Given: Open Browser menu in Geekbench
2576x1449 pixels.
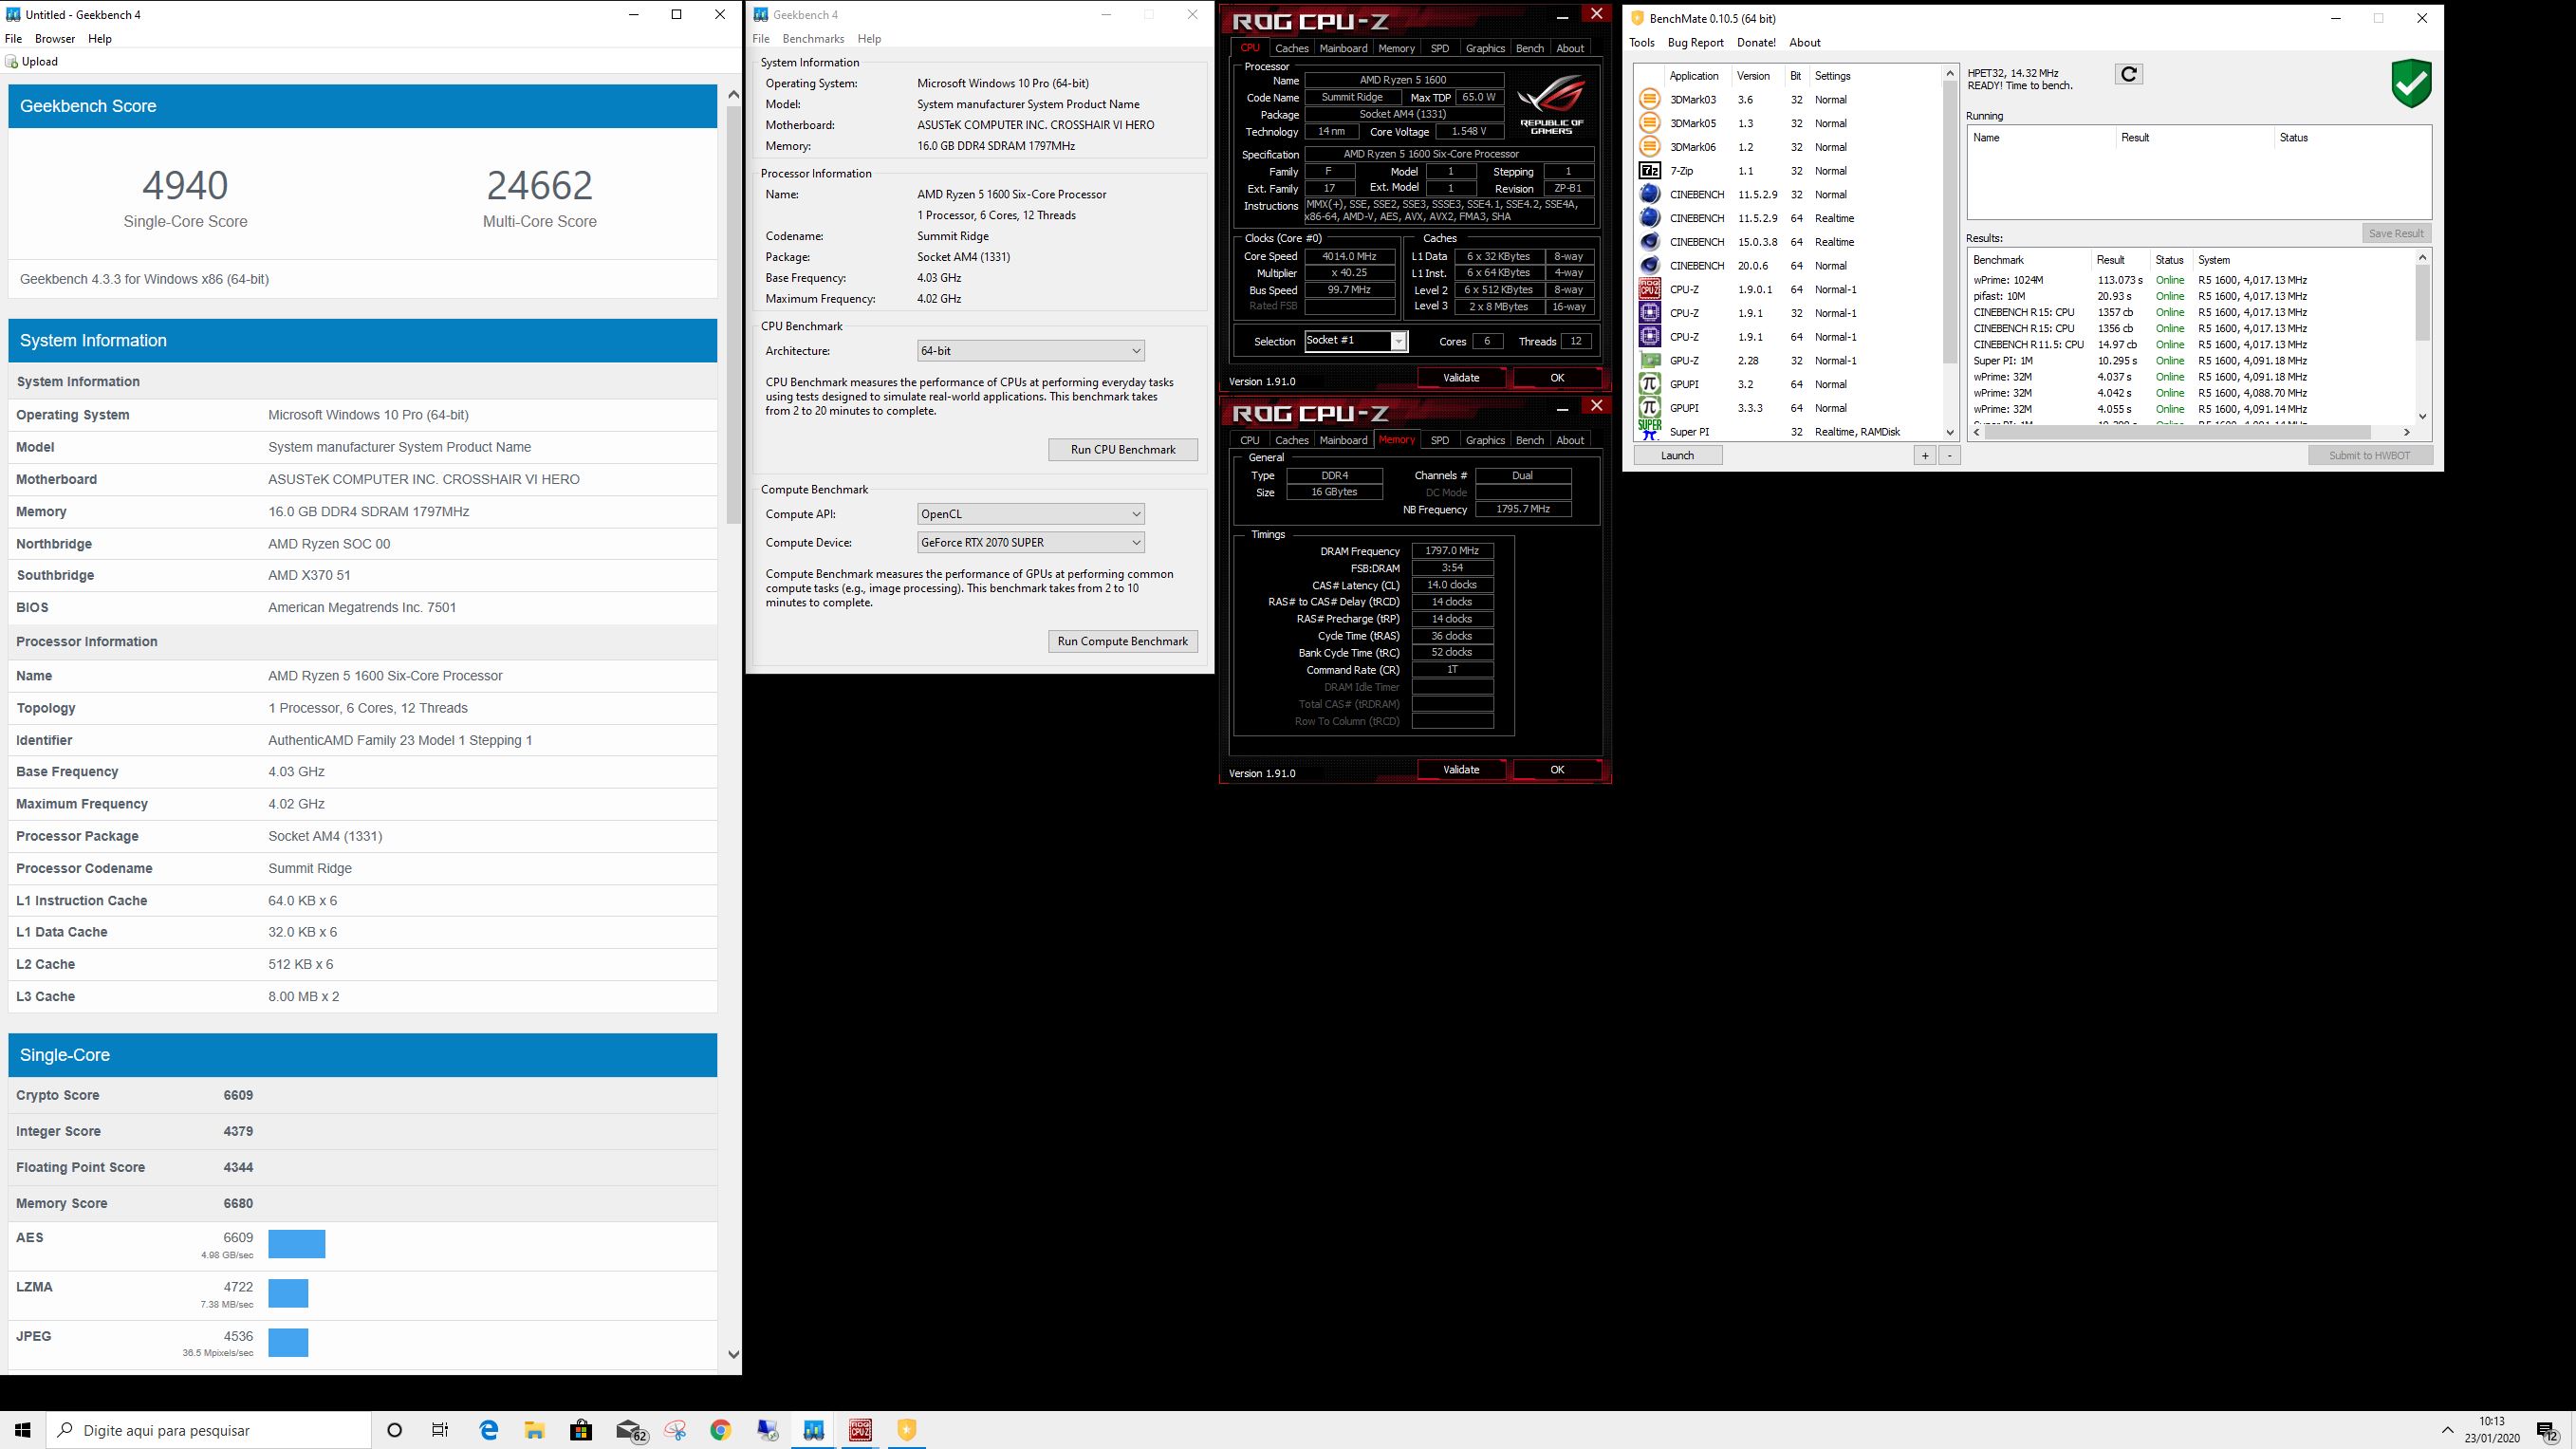Looking at the screenshot, I should (55, 38).
